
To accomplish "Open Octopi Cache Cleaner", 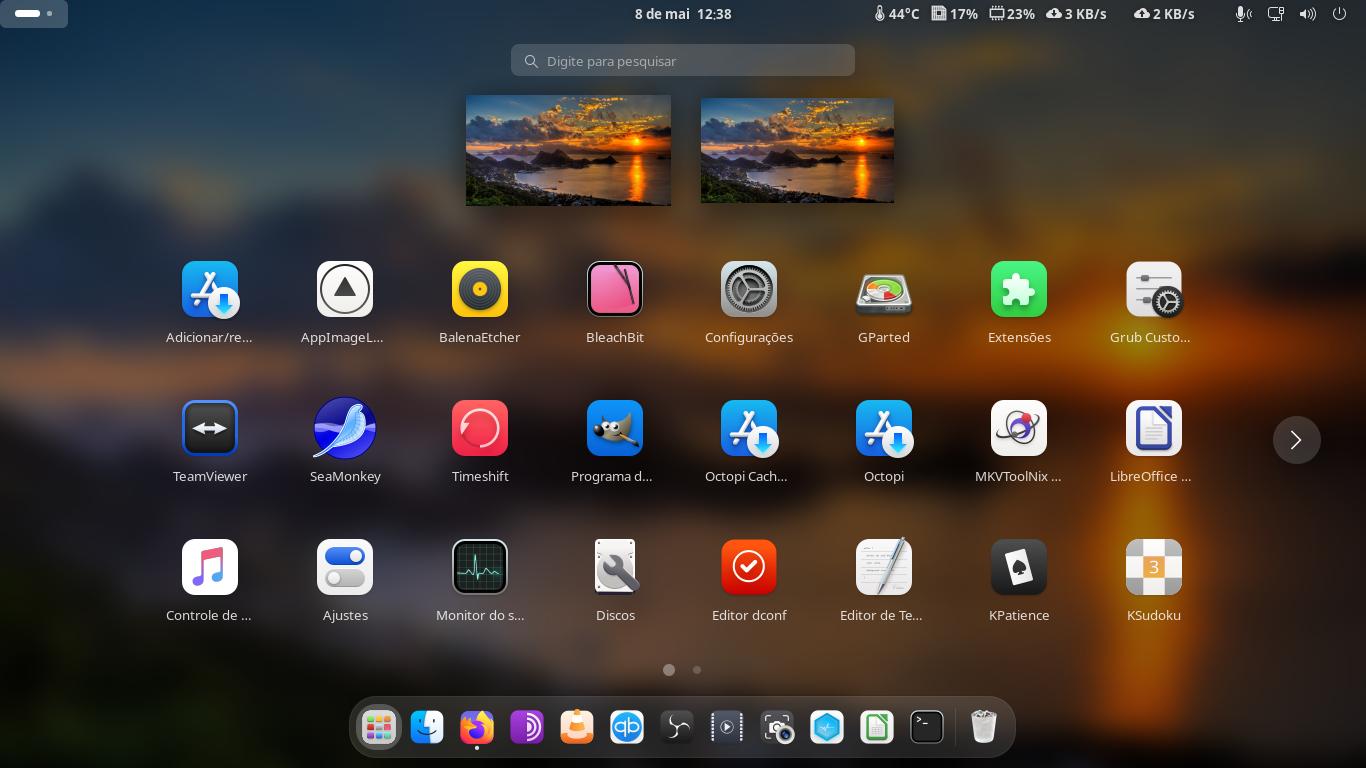I will pos(749,428).
